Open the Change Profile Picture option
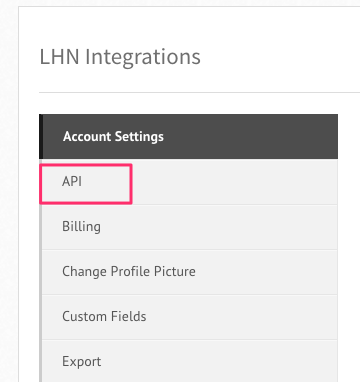This screenshot has width=360, height=382. pos(188,272)
